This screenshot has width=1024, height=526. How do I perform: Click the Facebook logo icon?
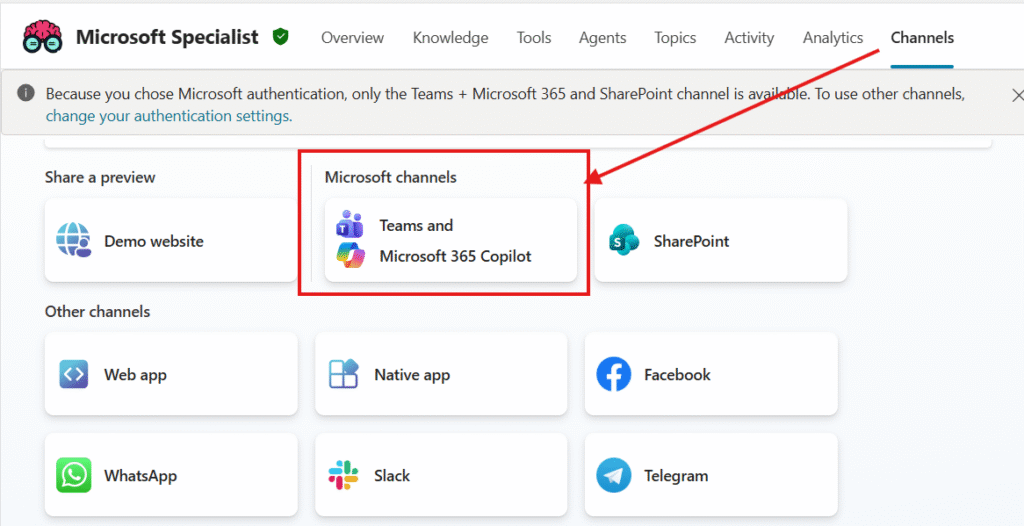point(614,375)
